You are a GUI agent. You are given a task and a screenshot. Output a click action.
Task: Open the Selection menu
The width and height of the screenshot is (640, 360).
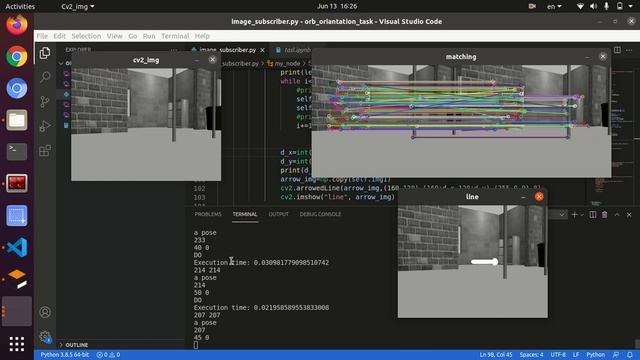point(86,36)
